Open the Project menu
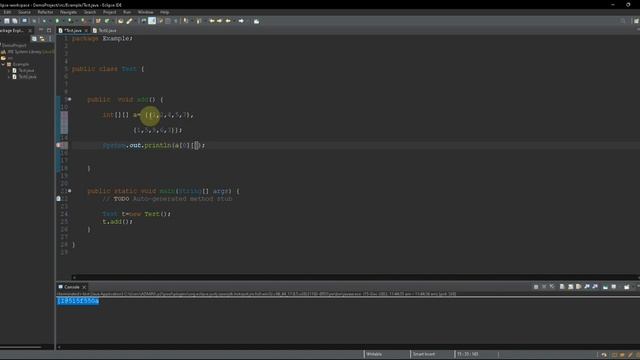Screen dimensions: 640x360 click(x=109, y=12)
